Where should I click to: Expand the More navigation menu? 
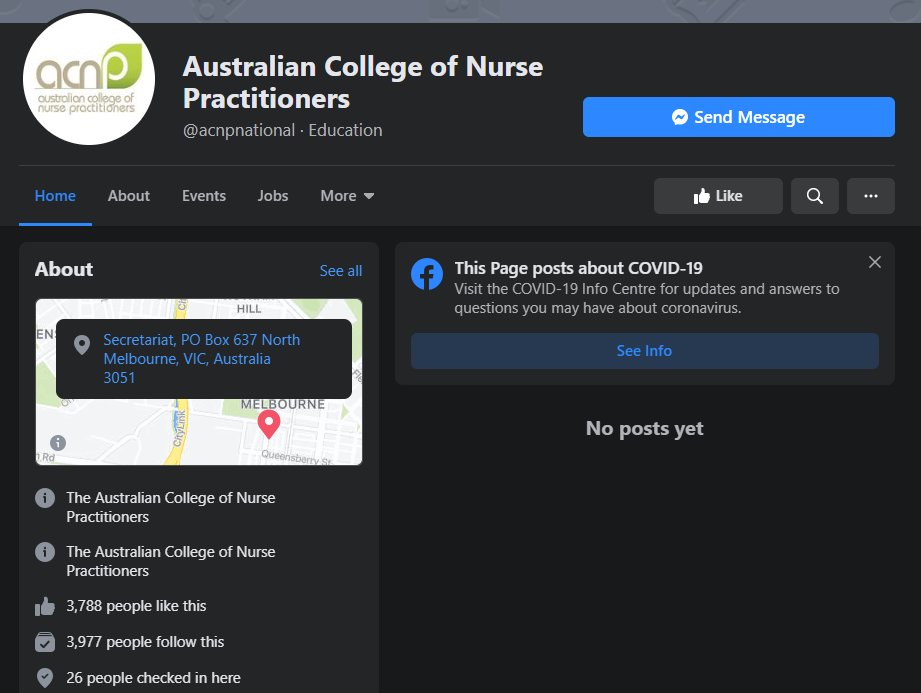coord(347,195)
